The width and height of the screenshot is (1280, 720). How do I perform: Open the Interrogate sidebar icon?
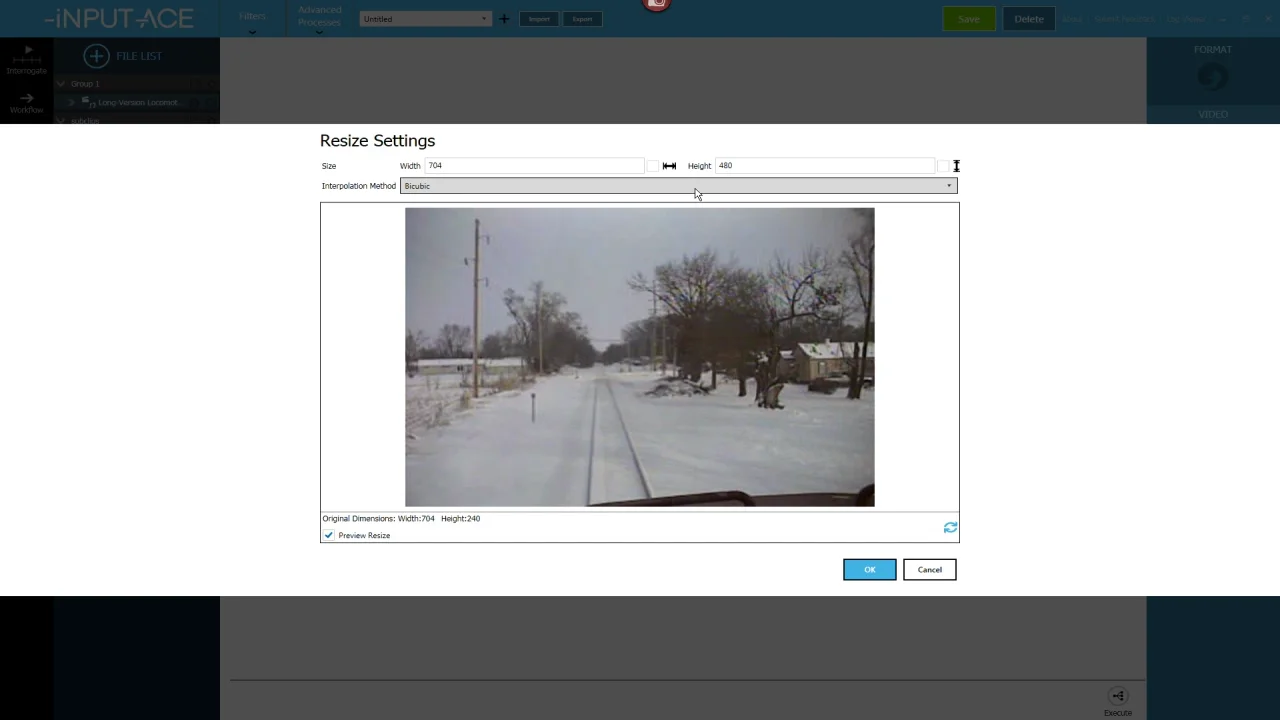pyautogui.click(x=27, y=60)
